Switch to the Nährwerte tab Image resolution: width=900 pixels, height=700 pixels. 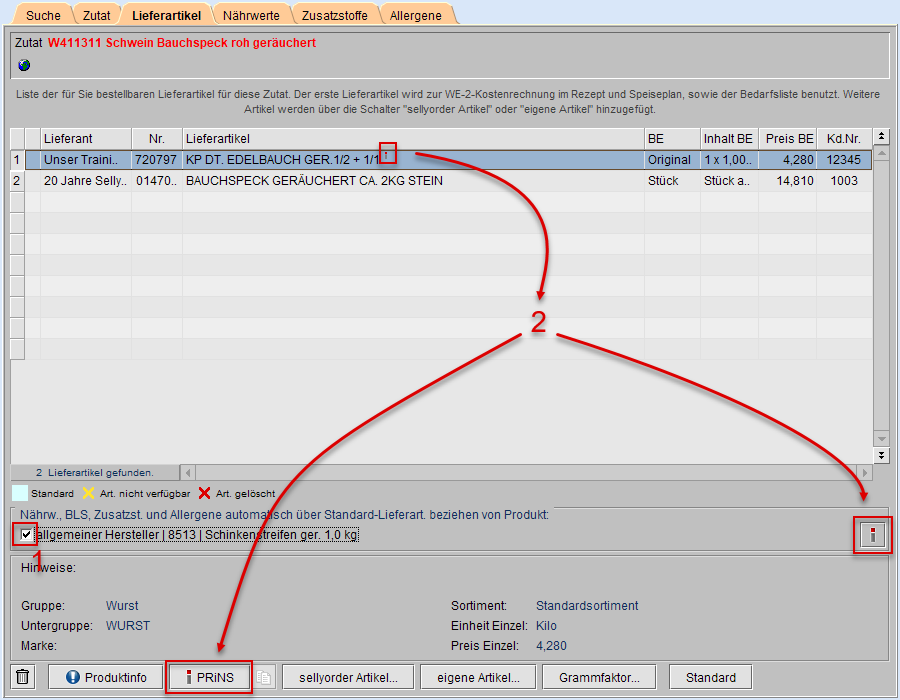coord(251,15)
